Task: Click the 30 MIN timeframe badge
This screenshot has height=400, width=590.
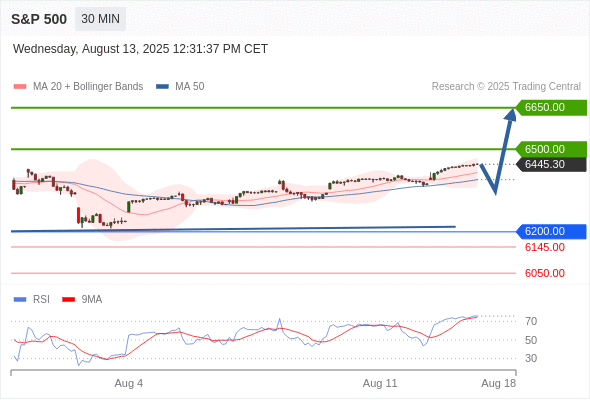Action: [100, 19]
